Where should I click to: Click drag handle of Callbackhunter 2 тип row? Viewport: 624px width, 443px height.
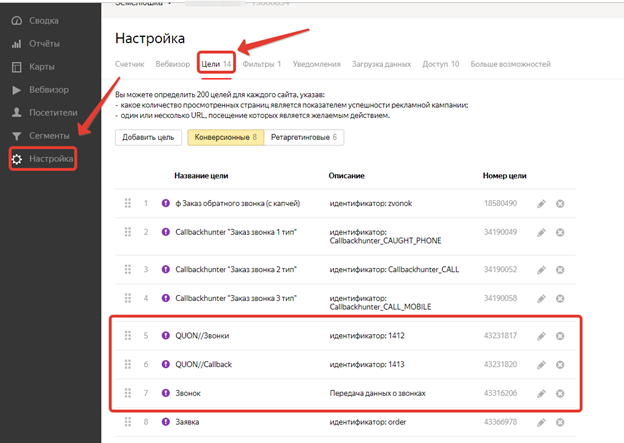coord(128,269)
